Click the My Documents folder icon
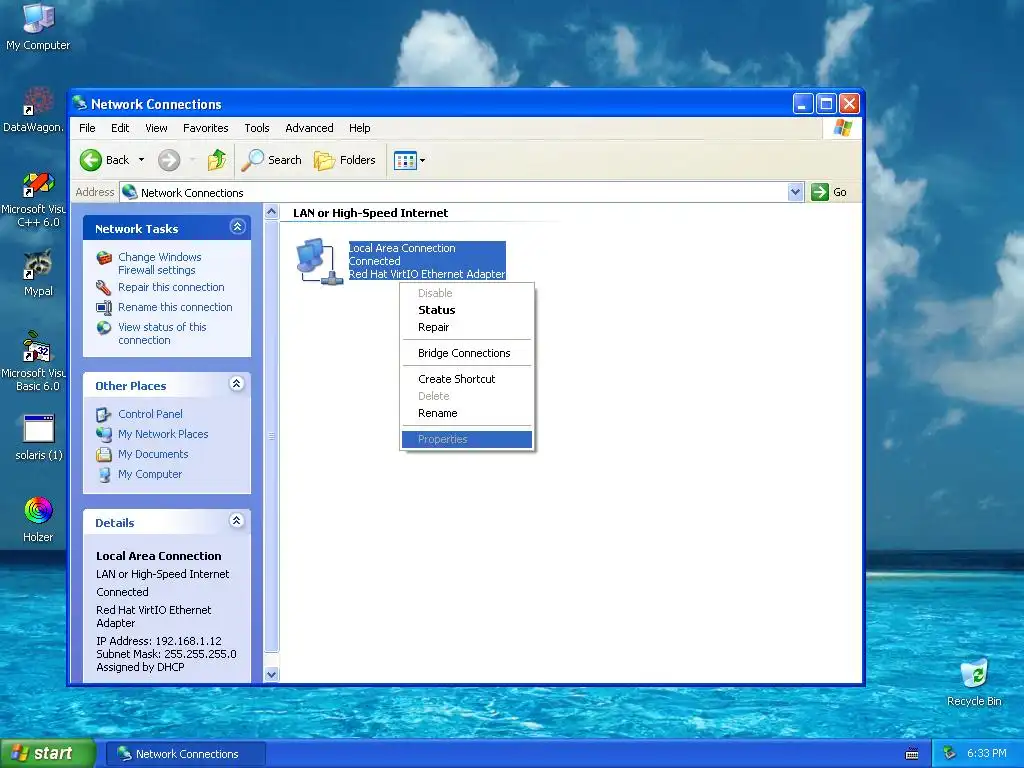The image size is (1024, 768). pyautogui.click(x=103, y=455)
